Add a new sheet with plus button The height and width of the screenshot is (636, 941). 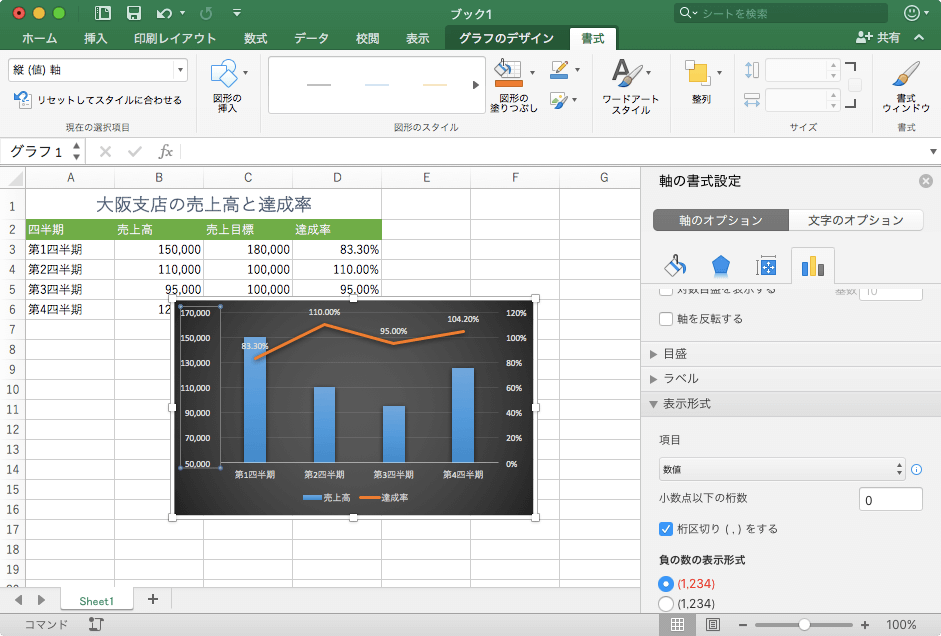coord(152,599)
